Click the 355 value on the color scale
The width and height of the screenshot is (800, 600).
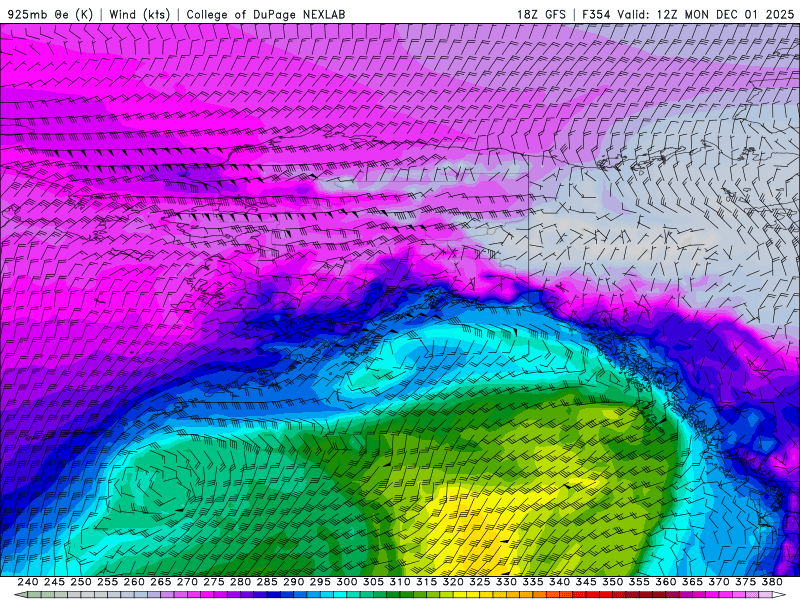(x=639, y=582)
